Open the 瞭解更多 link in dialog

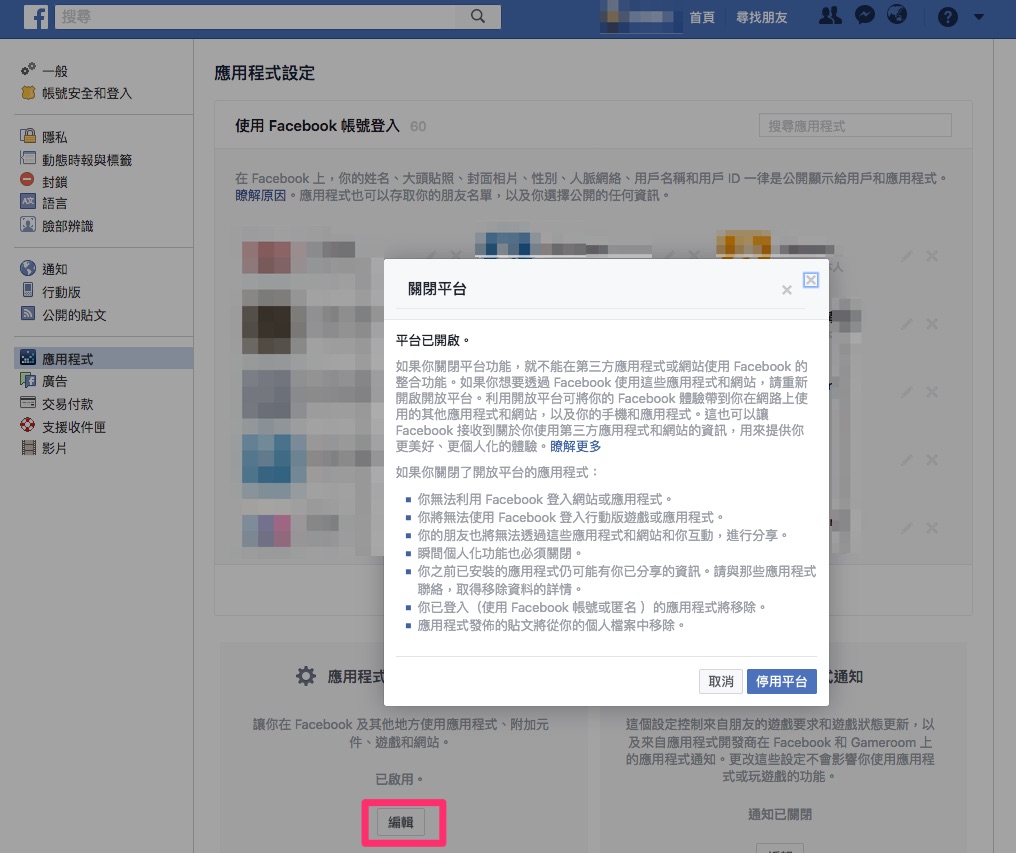coord(576,446)
